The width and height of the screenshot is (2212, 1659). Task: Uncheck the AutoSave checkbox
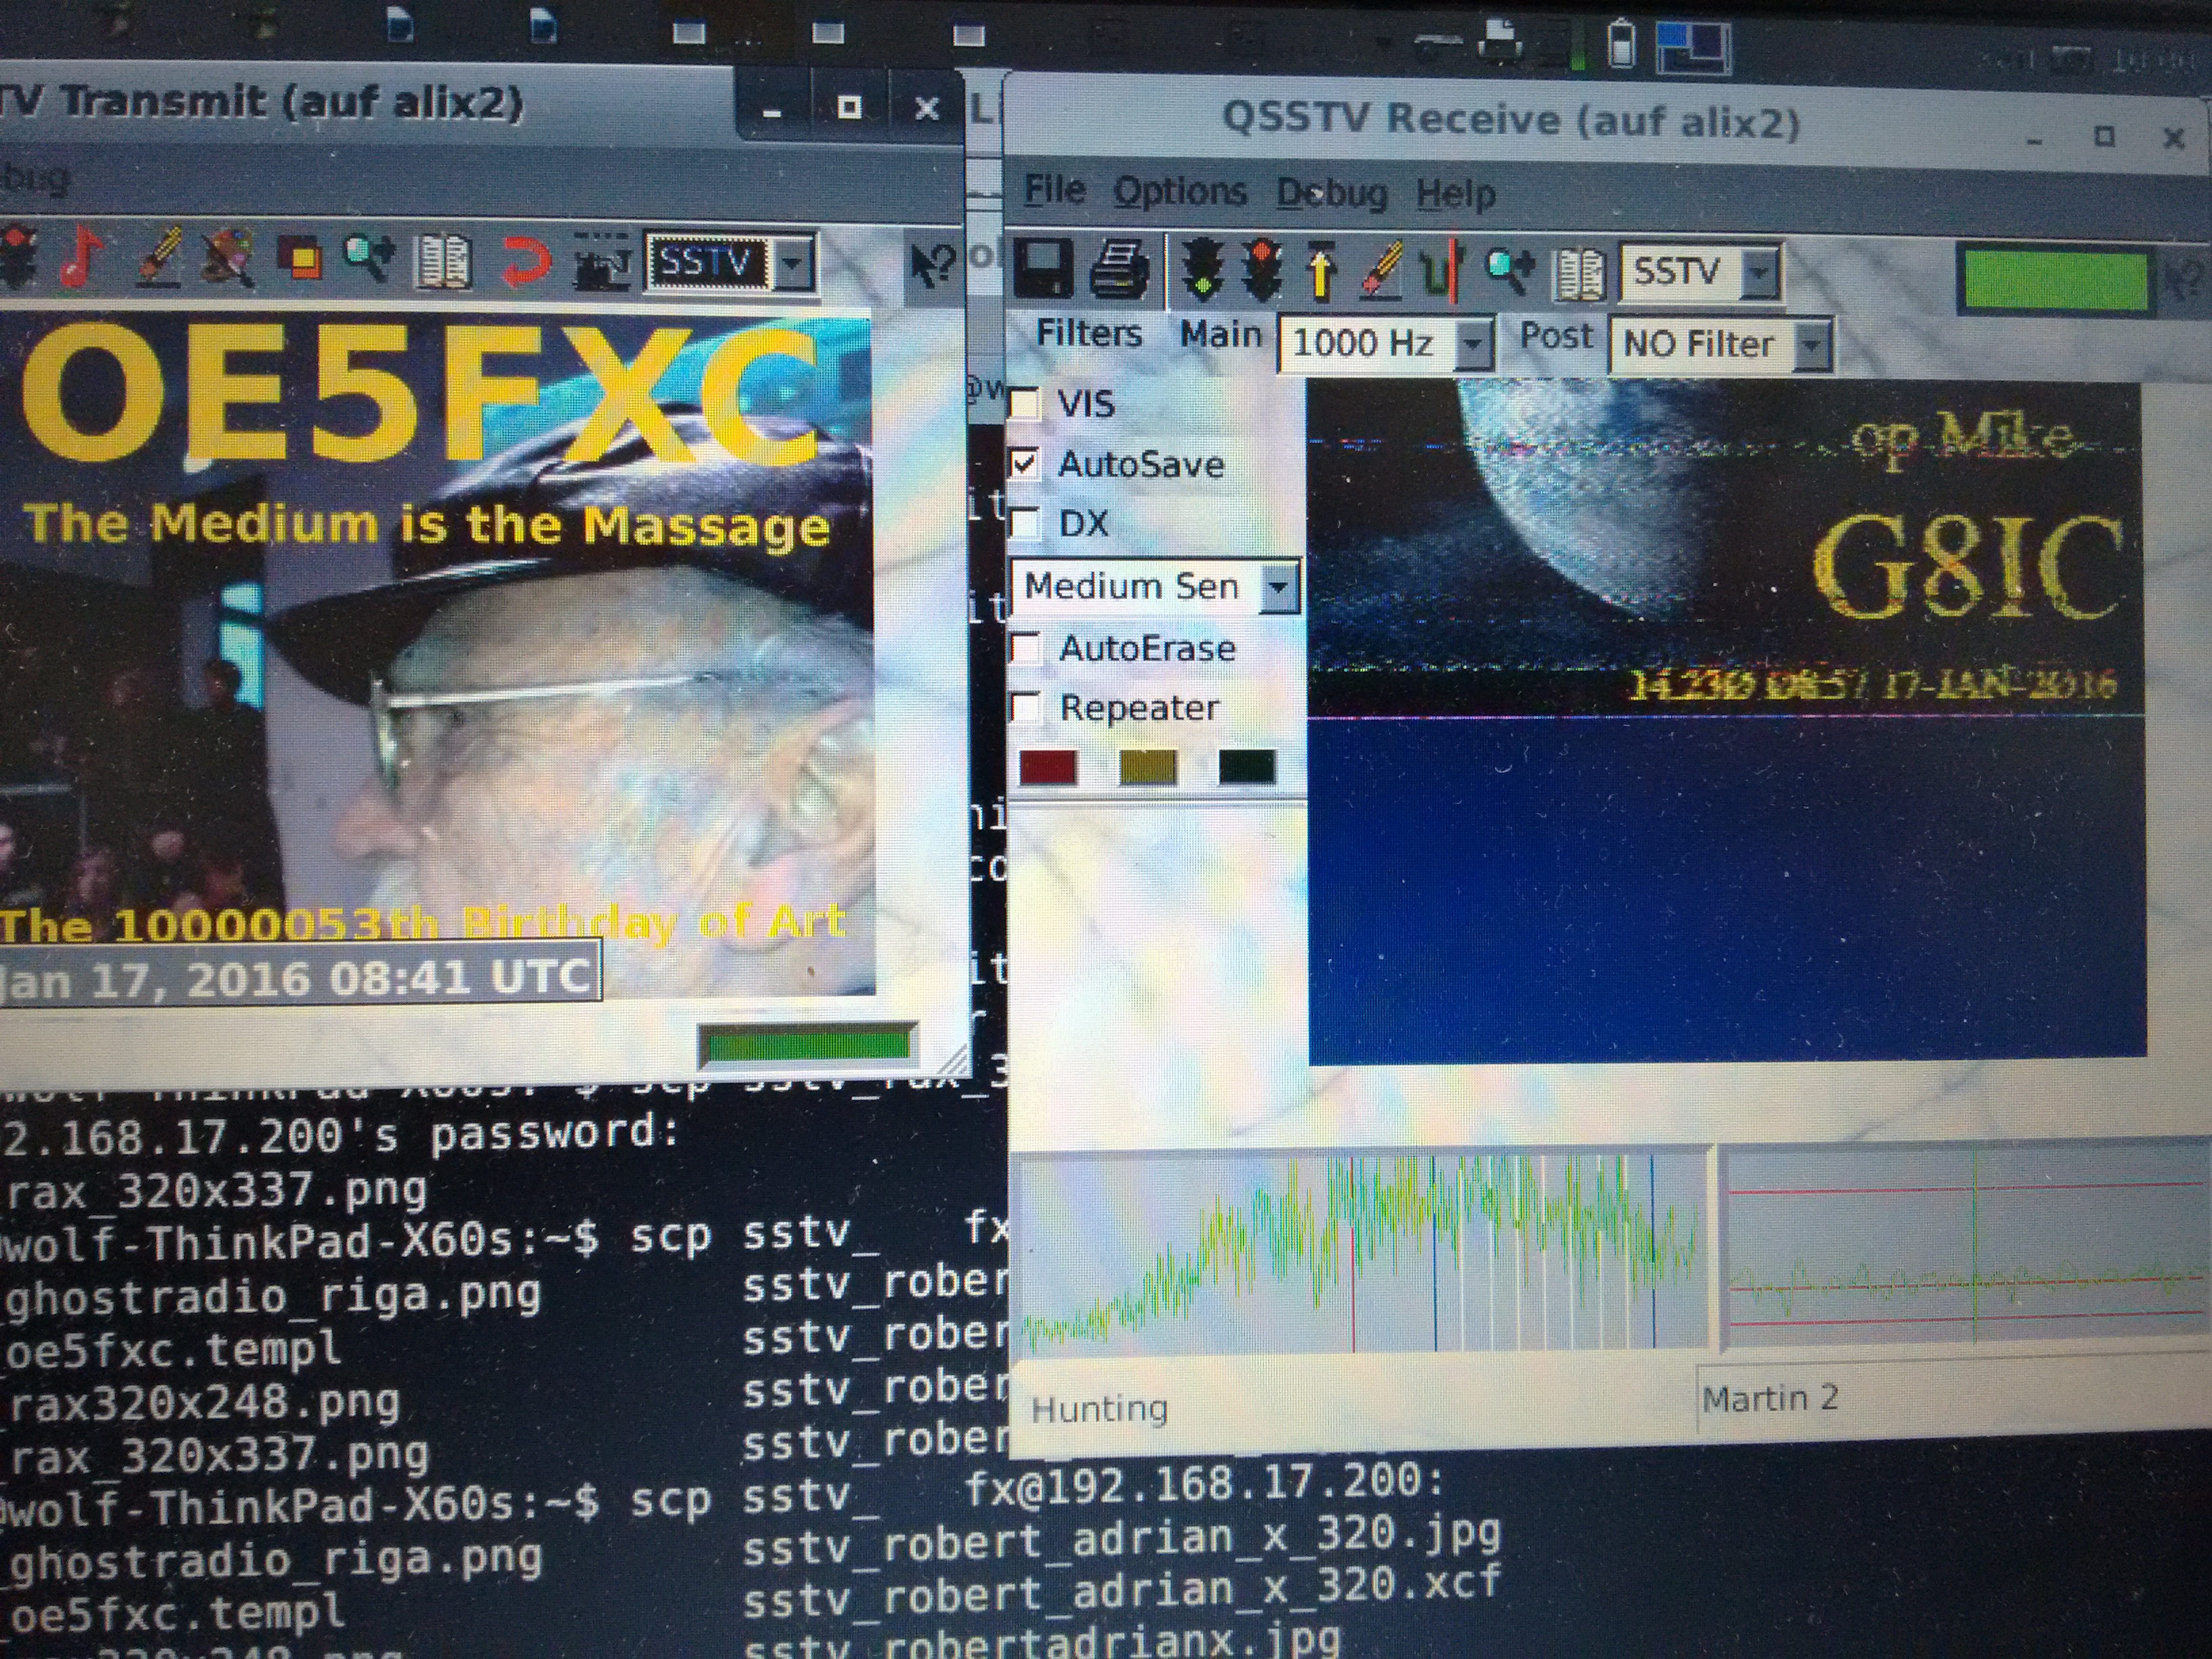(1025, 464)
